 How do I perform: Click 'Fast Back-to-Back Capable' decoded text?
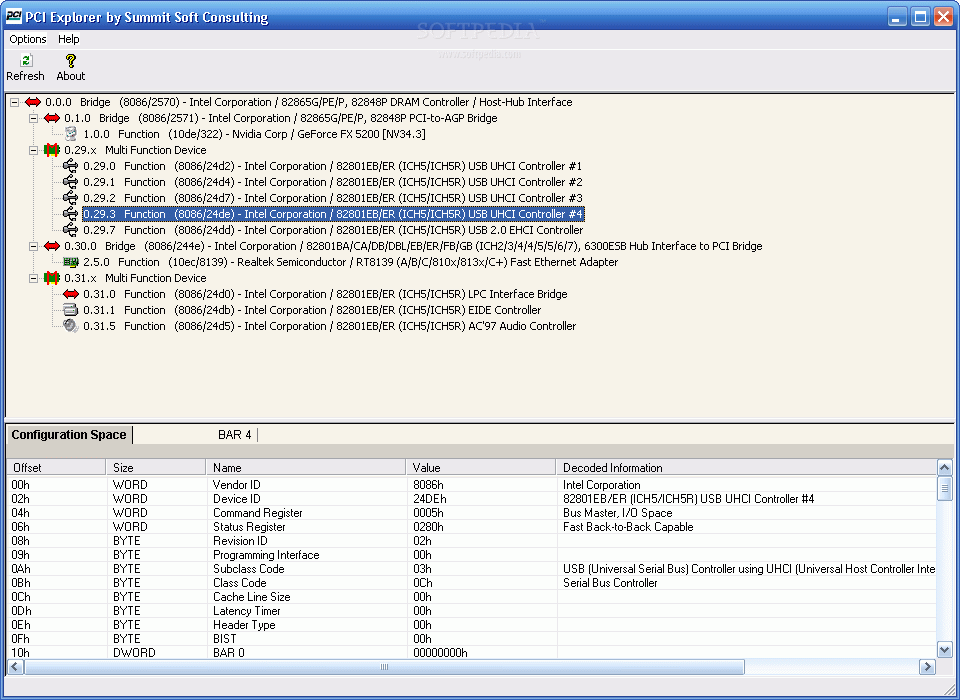tap(628, 527)
